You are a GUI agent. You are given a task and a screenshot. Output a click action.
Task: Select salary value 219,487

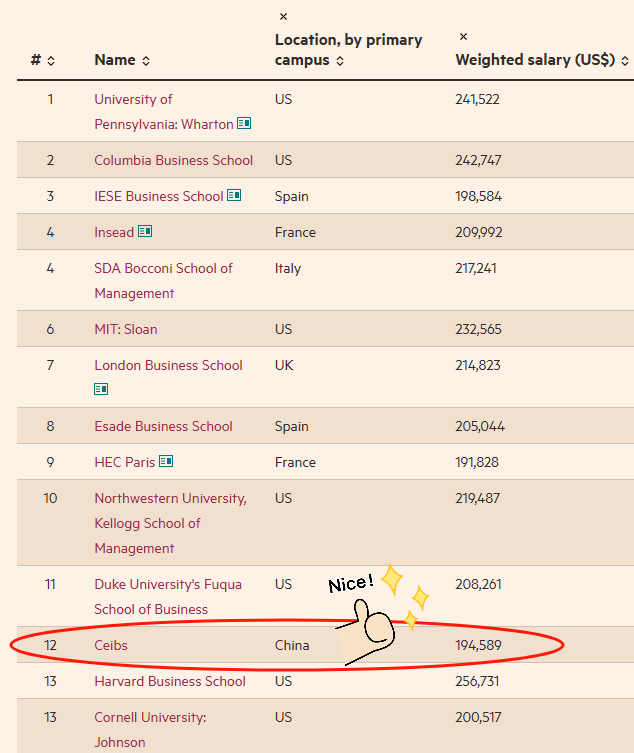coord(478,498)
